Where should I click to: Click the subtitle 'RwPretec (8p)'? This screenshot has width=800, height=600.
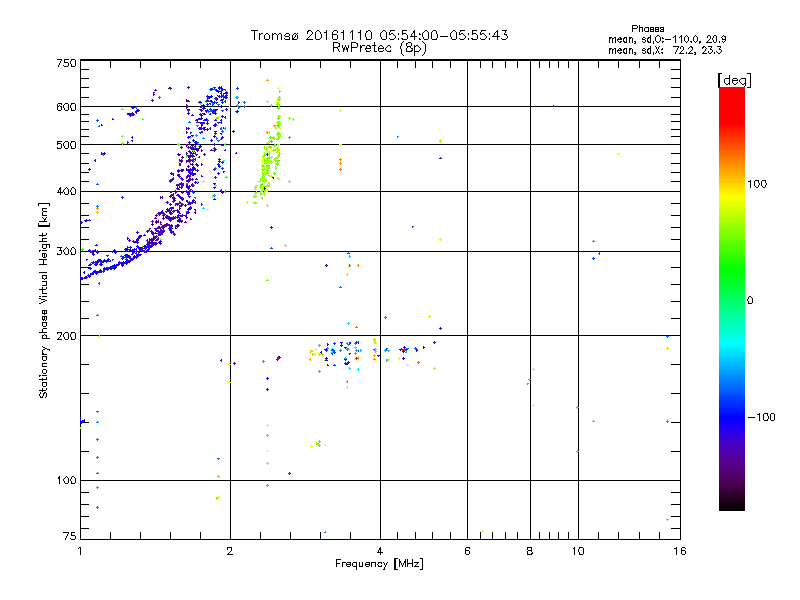tap(379, 48)
